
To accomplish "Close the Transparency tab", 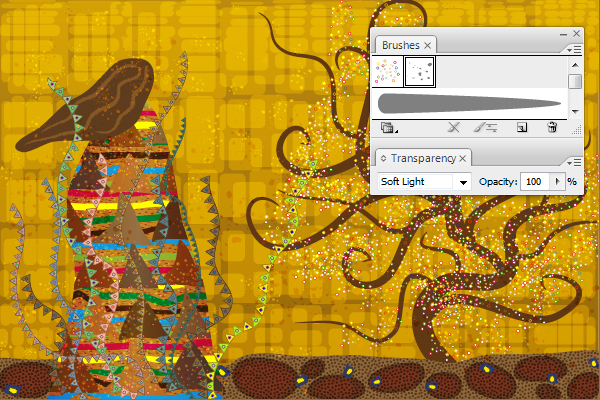I will coord(463,158).
